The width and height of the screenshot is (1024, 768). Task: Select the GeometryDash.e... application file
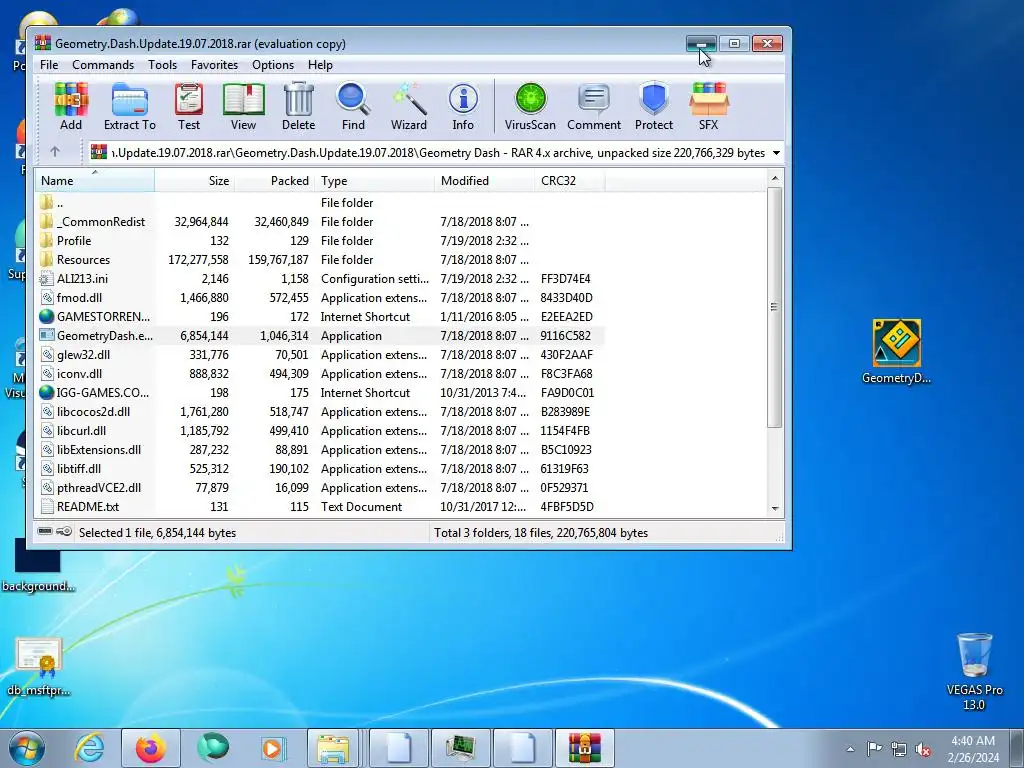point(95,336)
